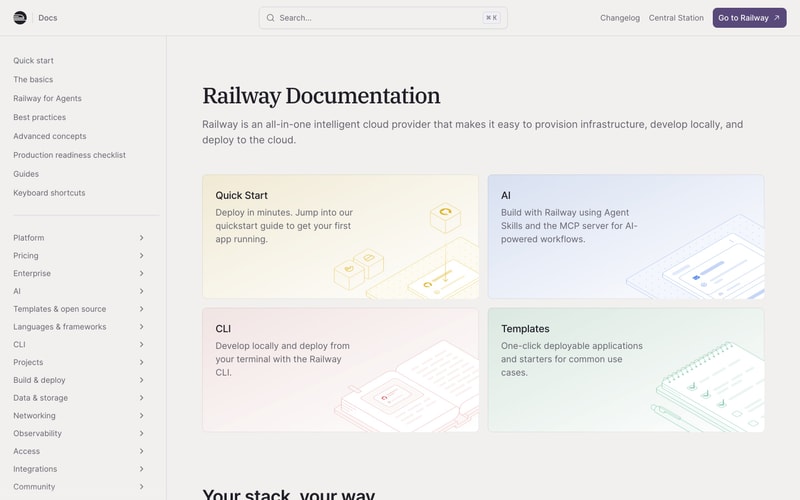Expand the Enterprise section chevron
Screen dimensions: 800x500
pyautogui.click(x=141, y=273)
